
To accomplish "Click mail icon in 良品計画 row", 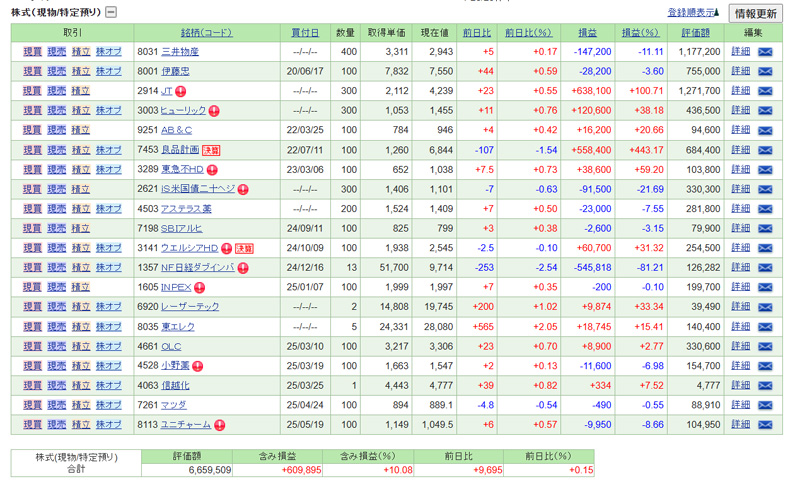I will 765,150.
